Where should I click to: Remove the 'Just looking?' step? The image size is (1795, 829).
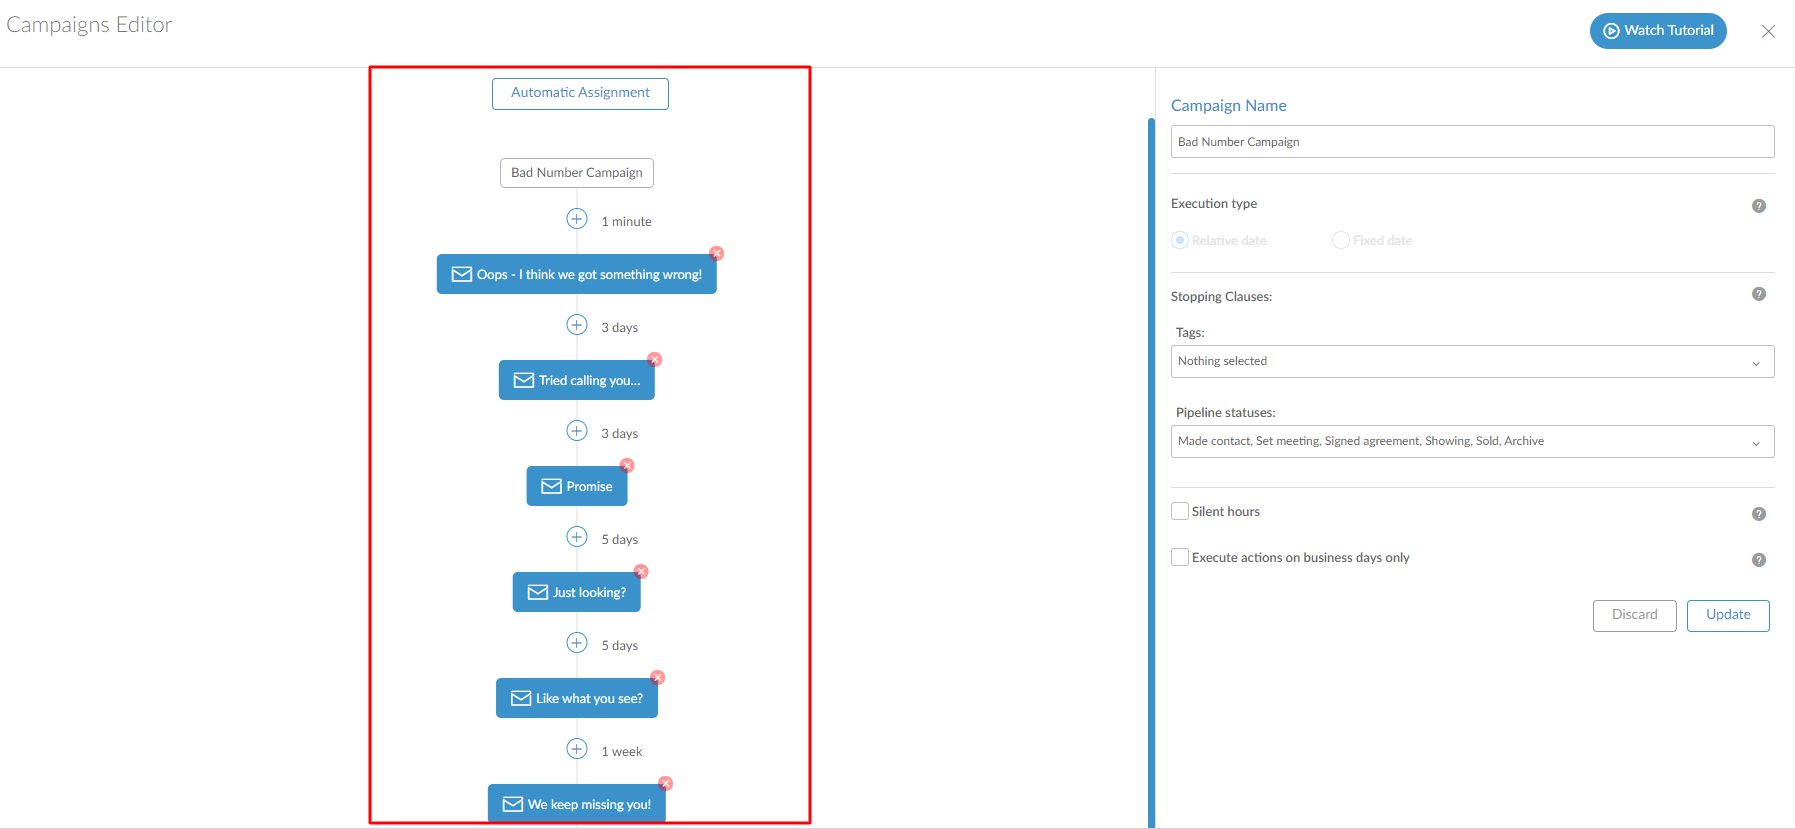[x=641, y=572]
